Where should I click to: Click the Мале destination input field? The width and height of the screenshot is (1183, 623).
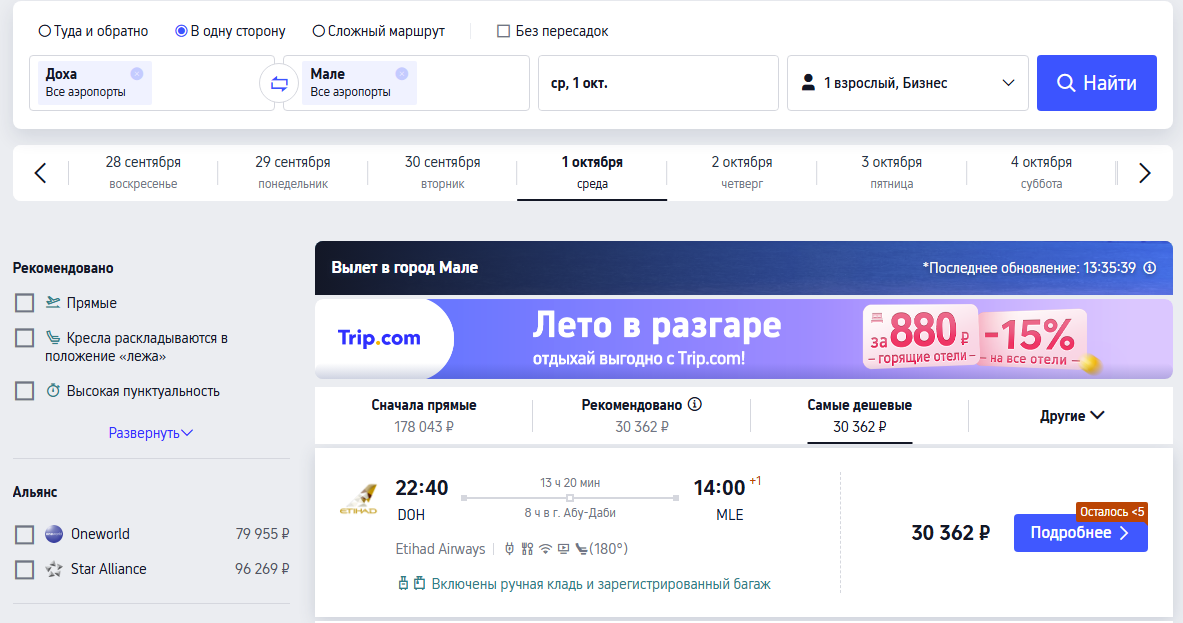tap(406, 83)
